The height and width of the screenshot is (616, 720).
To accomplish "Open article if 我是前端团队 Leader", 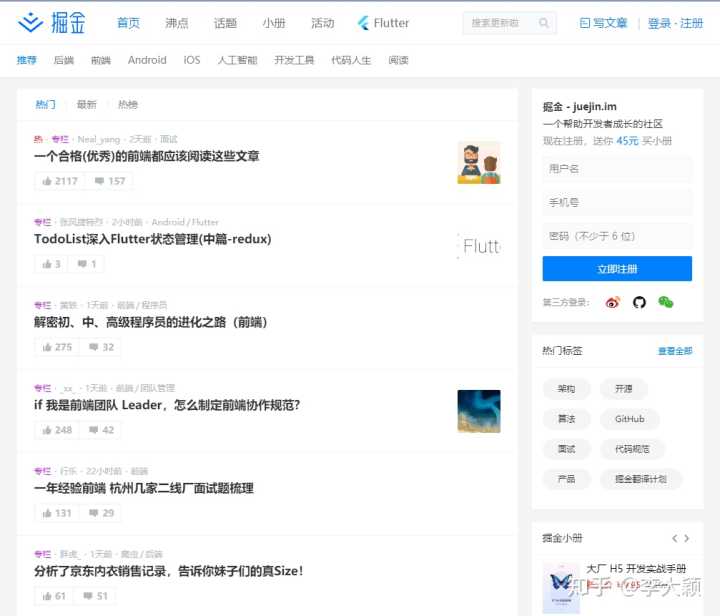I will (167, 405).
